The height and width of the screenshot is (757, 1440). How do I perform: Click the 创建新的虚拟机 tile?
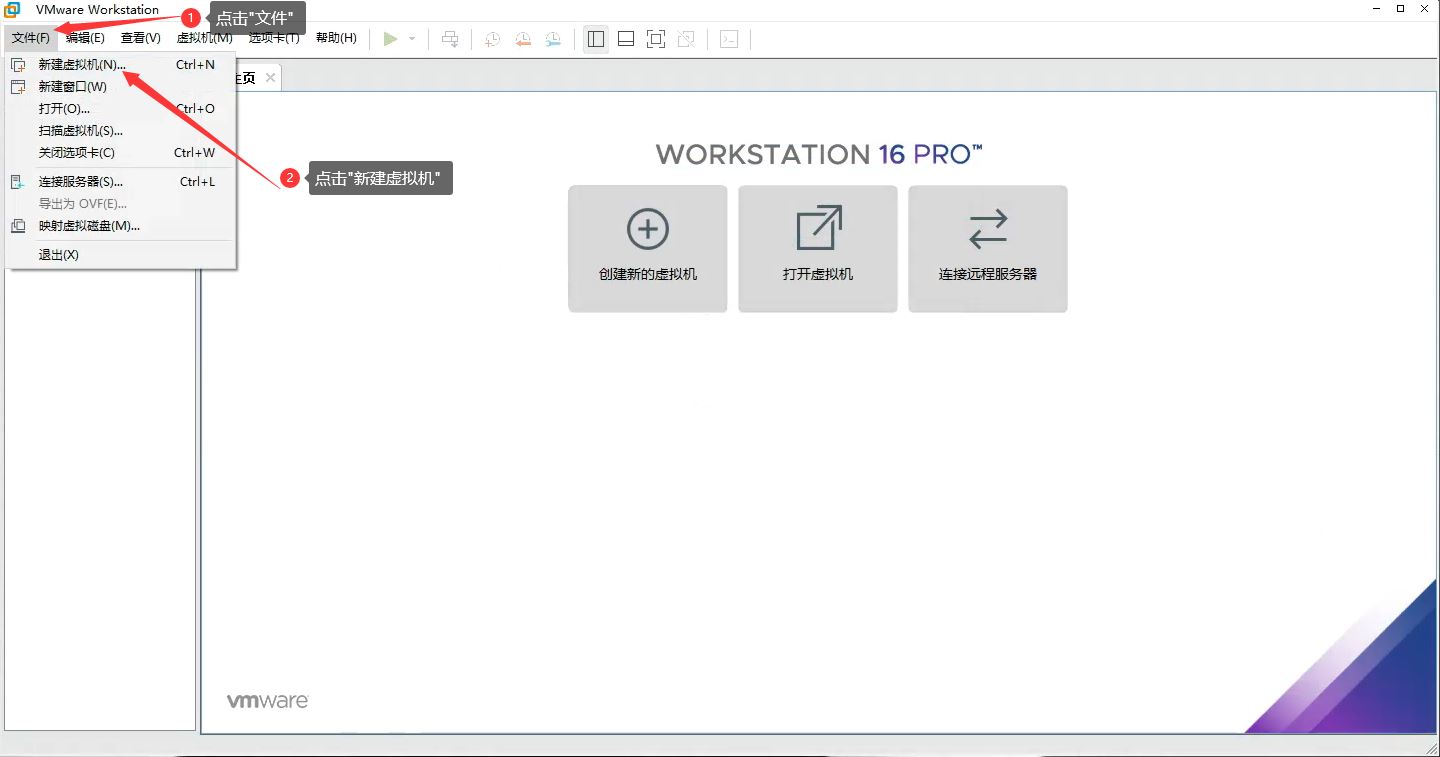pos(648,249)
